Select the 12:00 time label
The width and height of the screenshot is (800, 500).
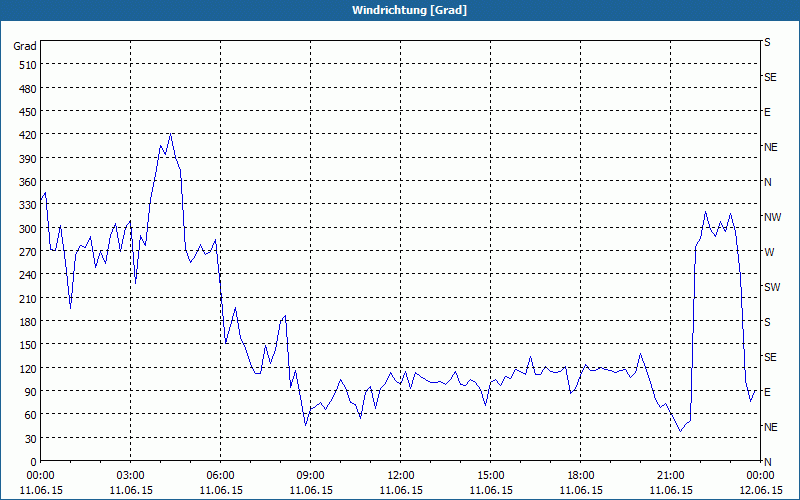pos(401,476)
